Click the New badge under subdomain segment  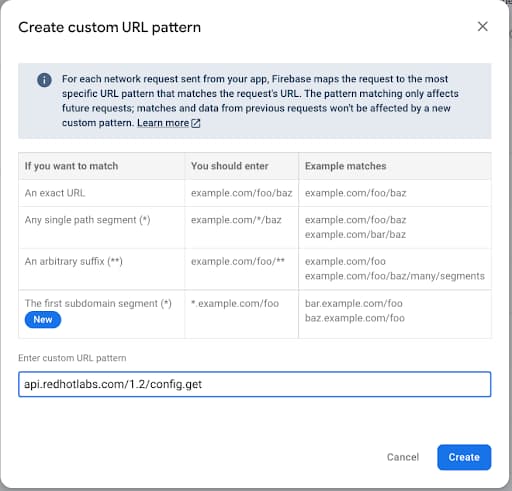43,319
